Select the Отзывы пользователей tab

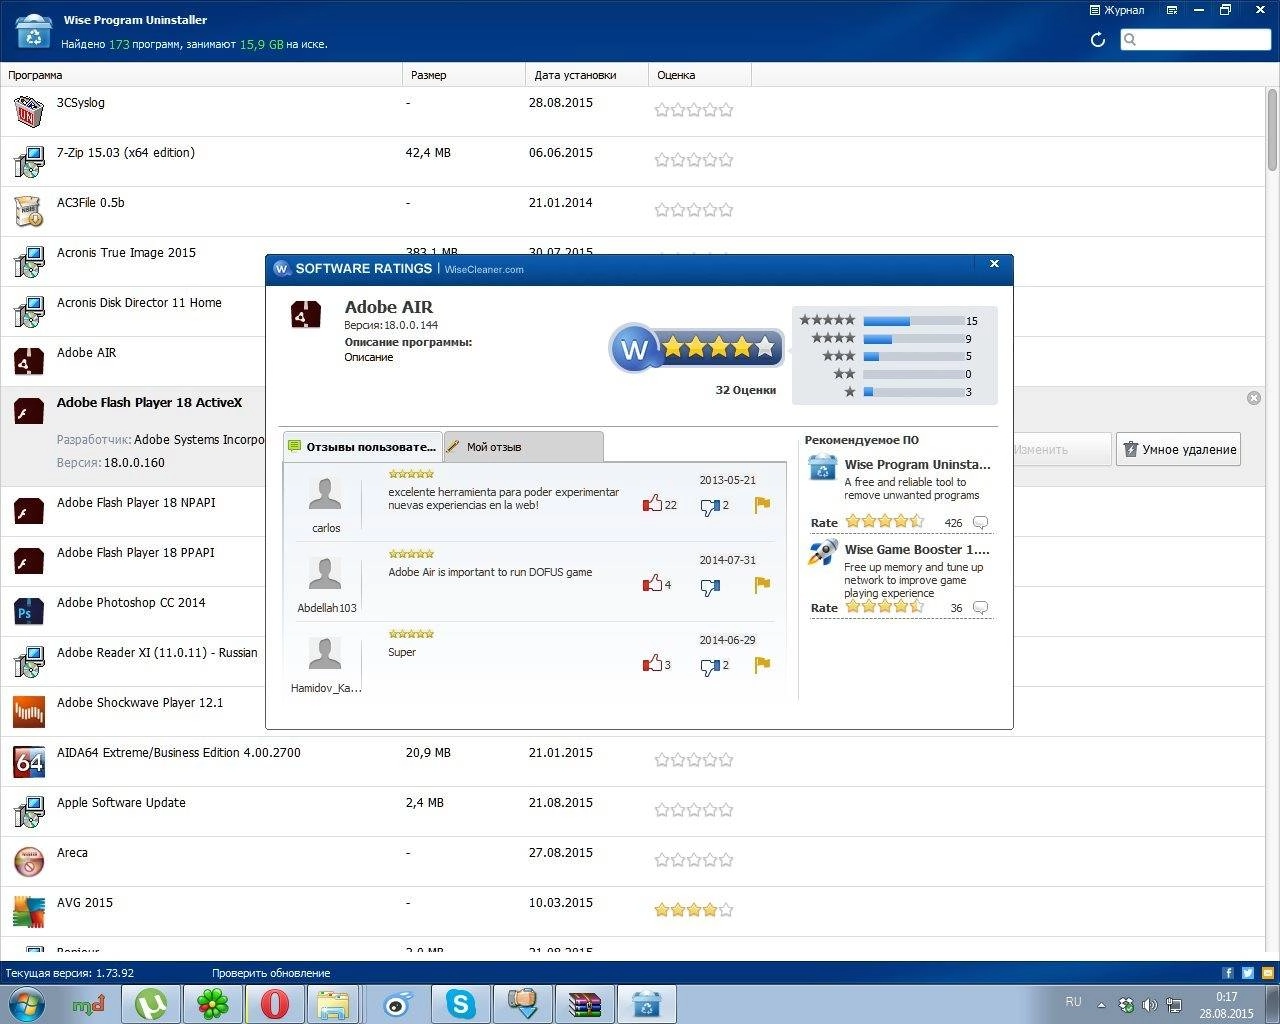click(362, 447)
